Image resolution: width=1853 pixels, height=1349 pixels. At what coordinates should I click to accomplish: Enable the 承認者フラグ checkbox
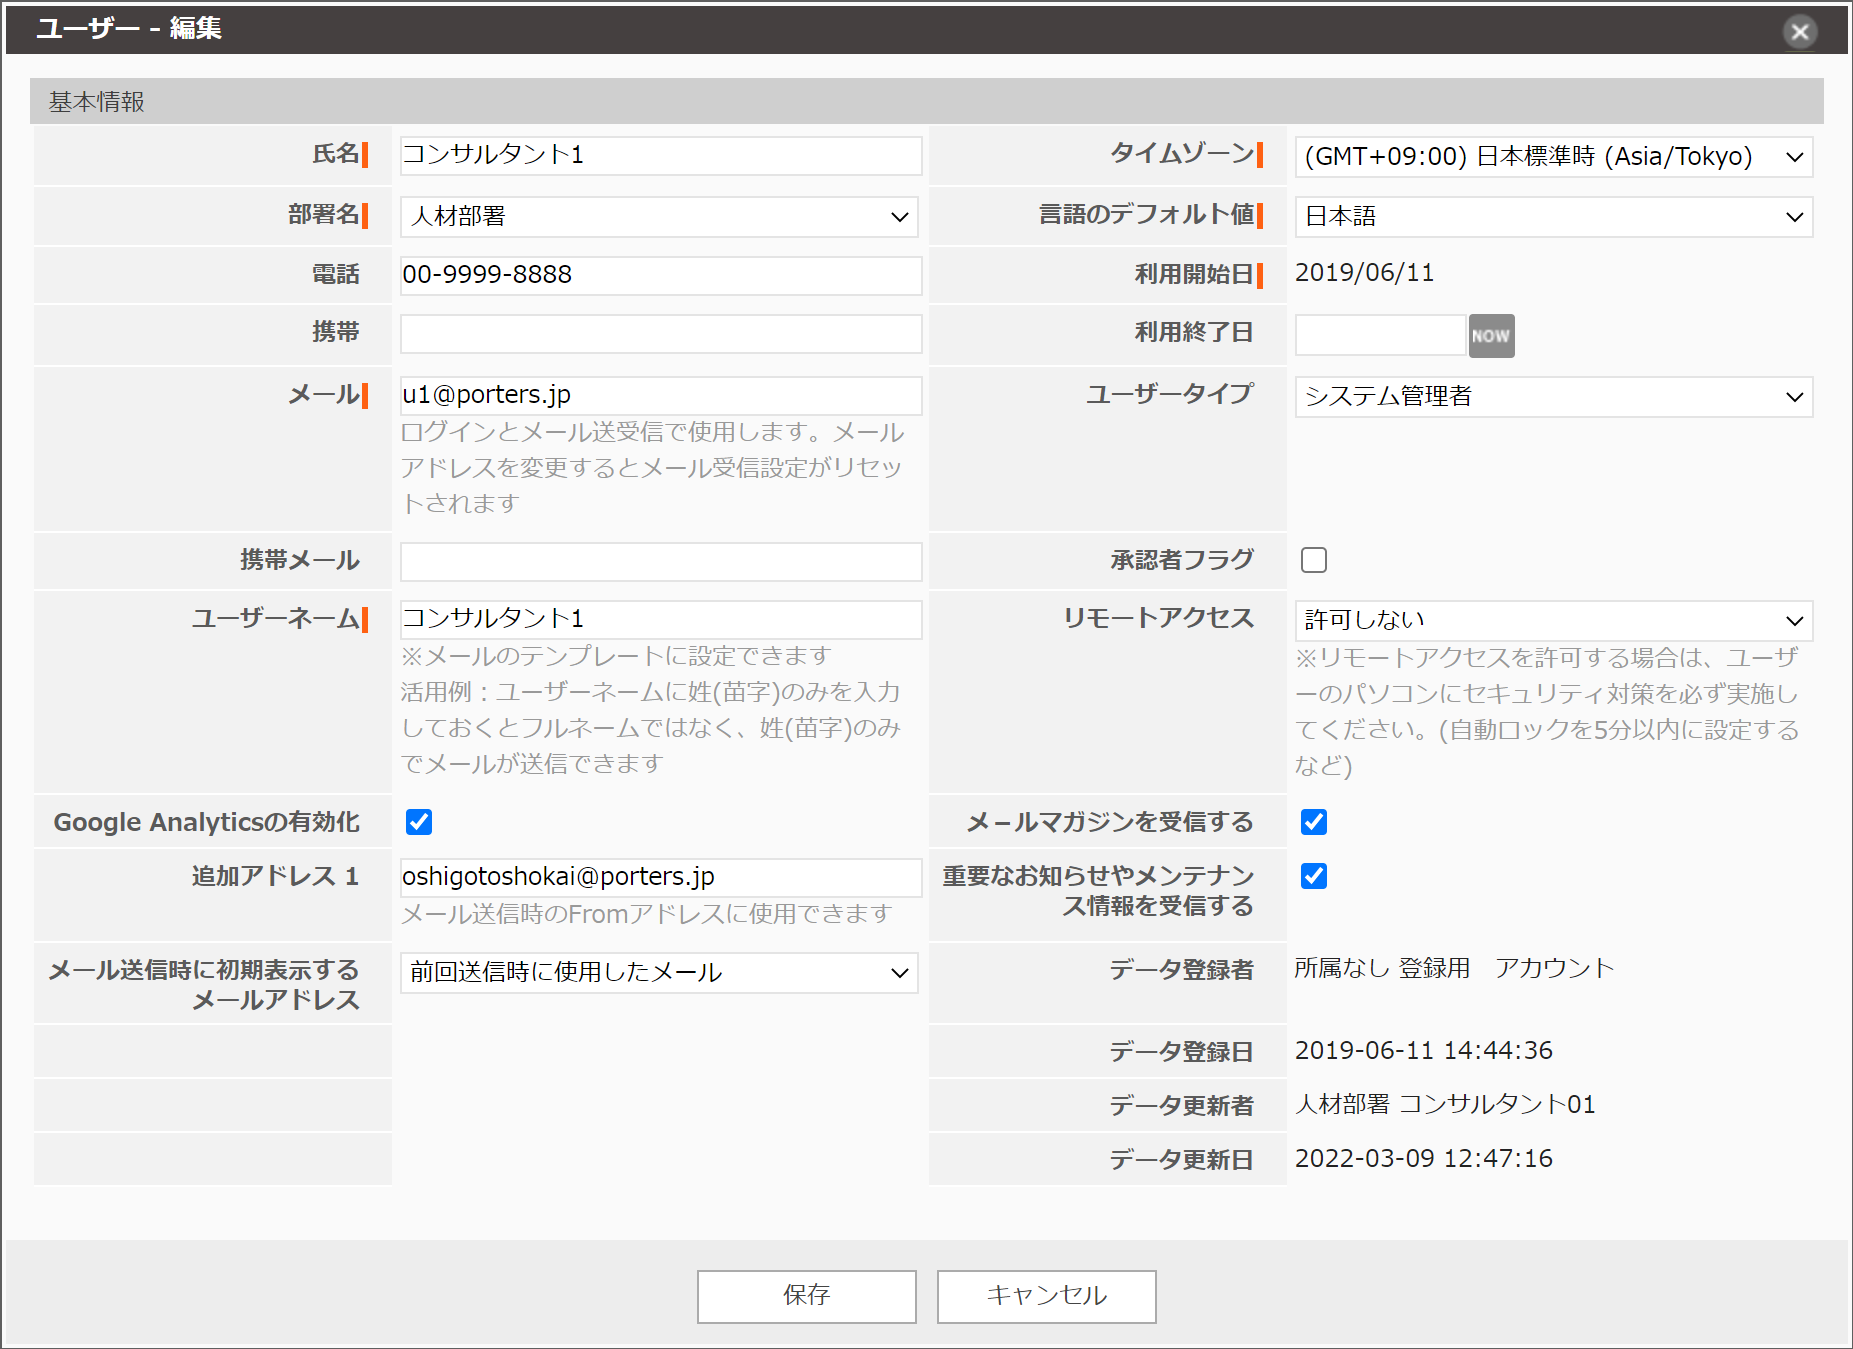click(x=1313, y=560)
